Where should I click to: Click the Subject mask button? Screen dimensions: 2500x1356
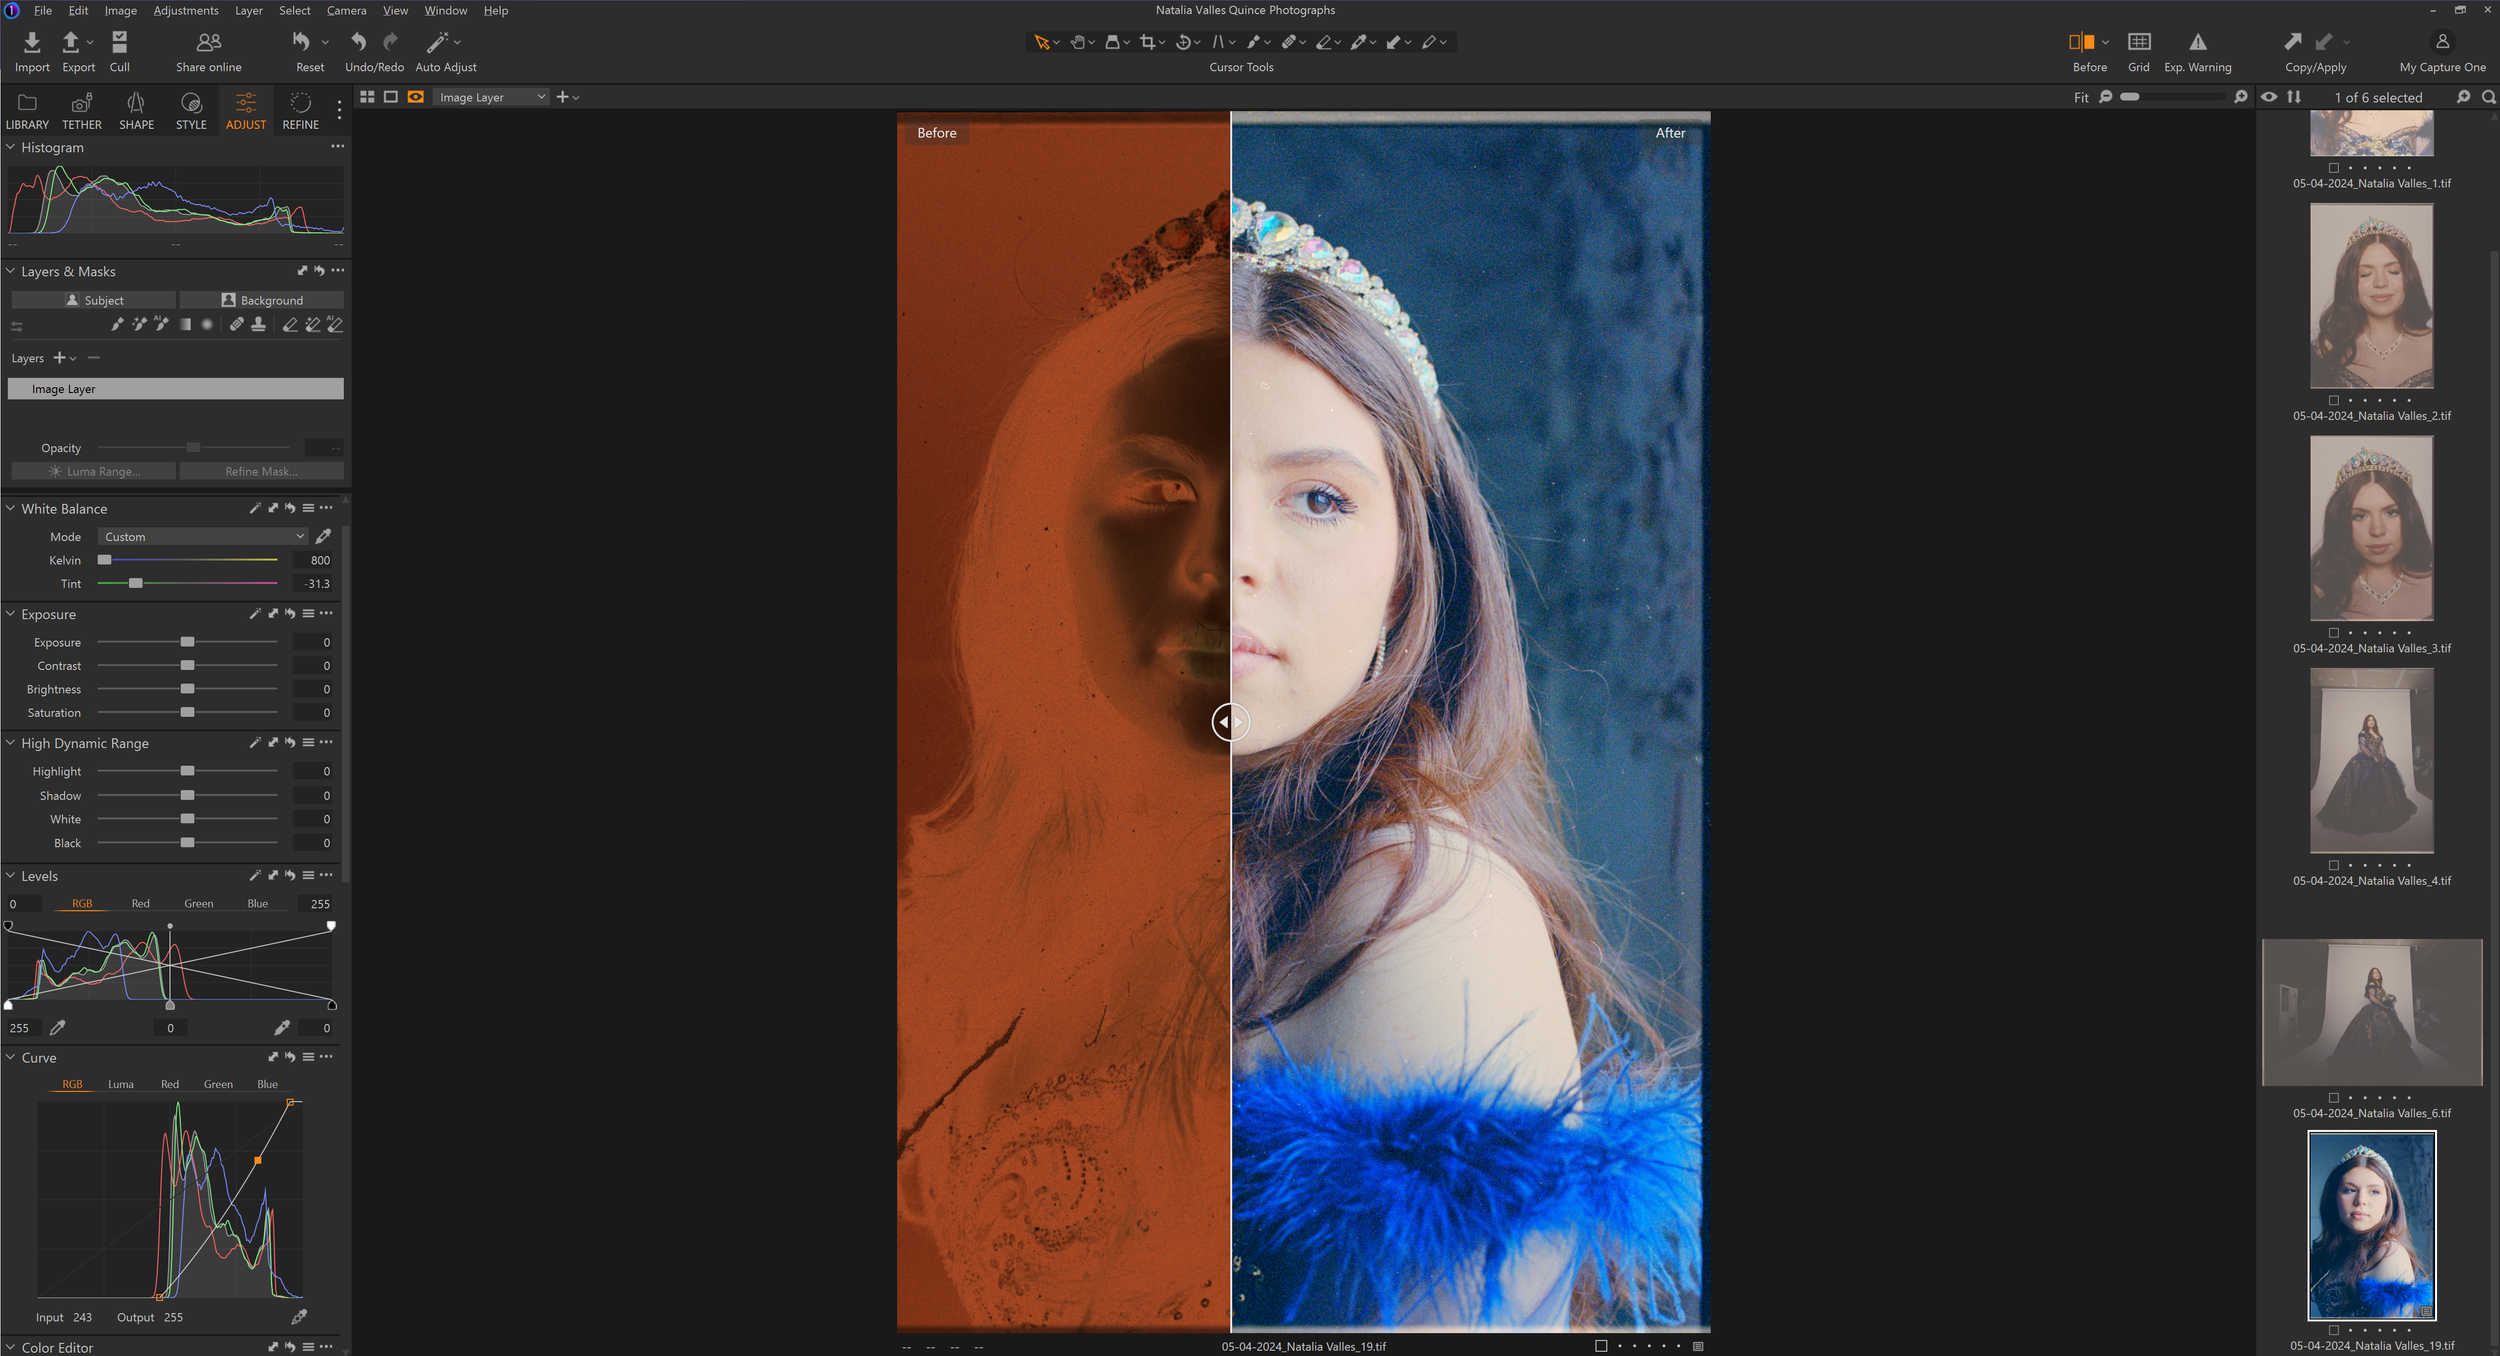pos(94,300)
